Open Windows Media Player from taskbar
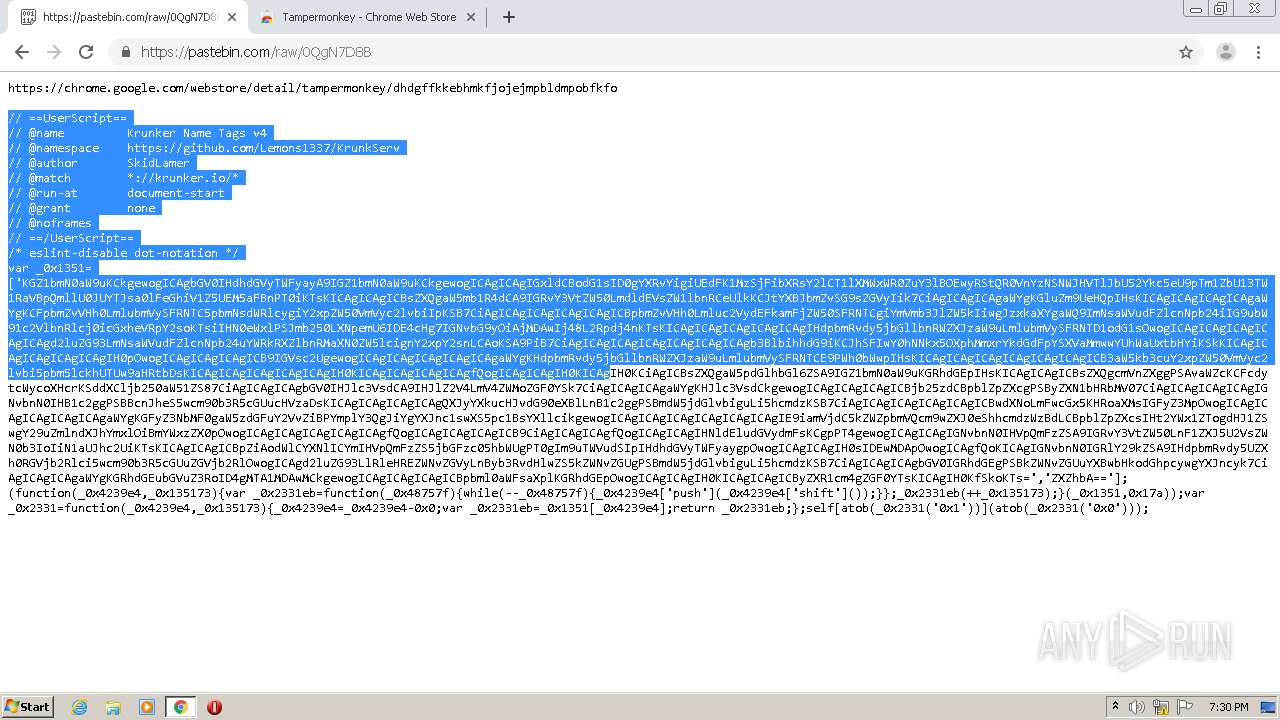This screenshot has height=720, width=1280. [x=147, y=707]
